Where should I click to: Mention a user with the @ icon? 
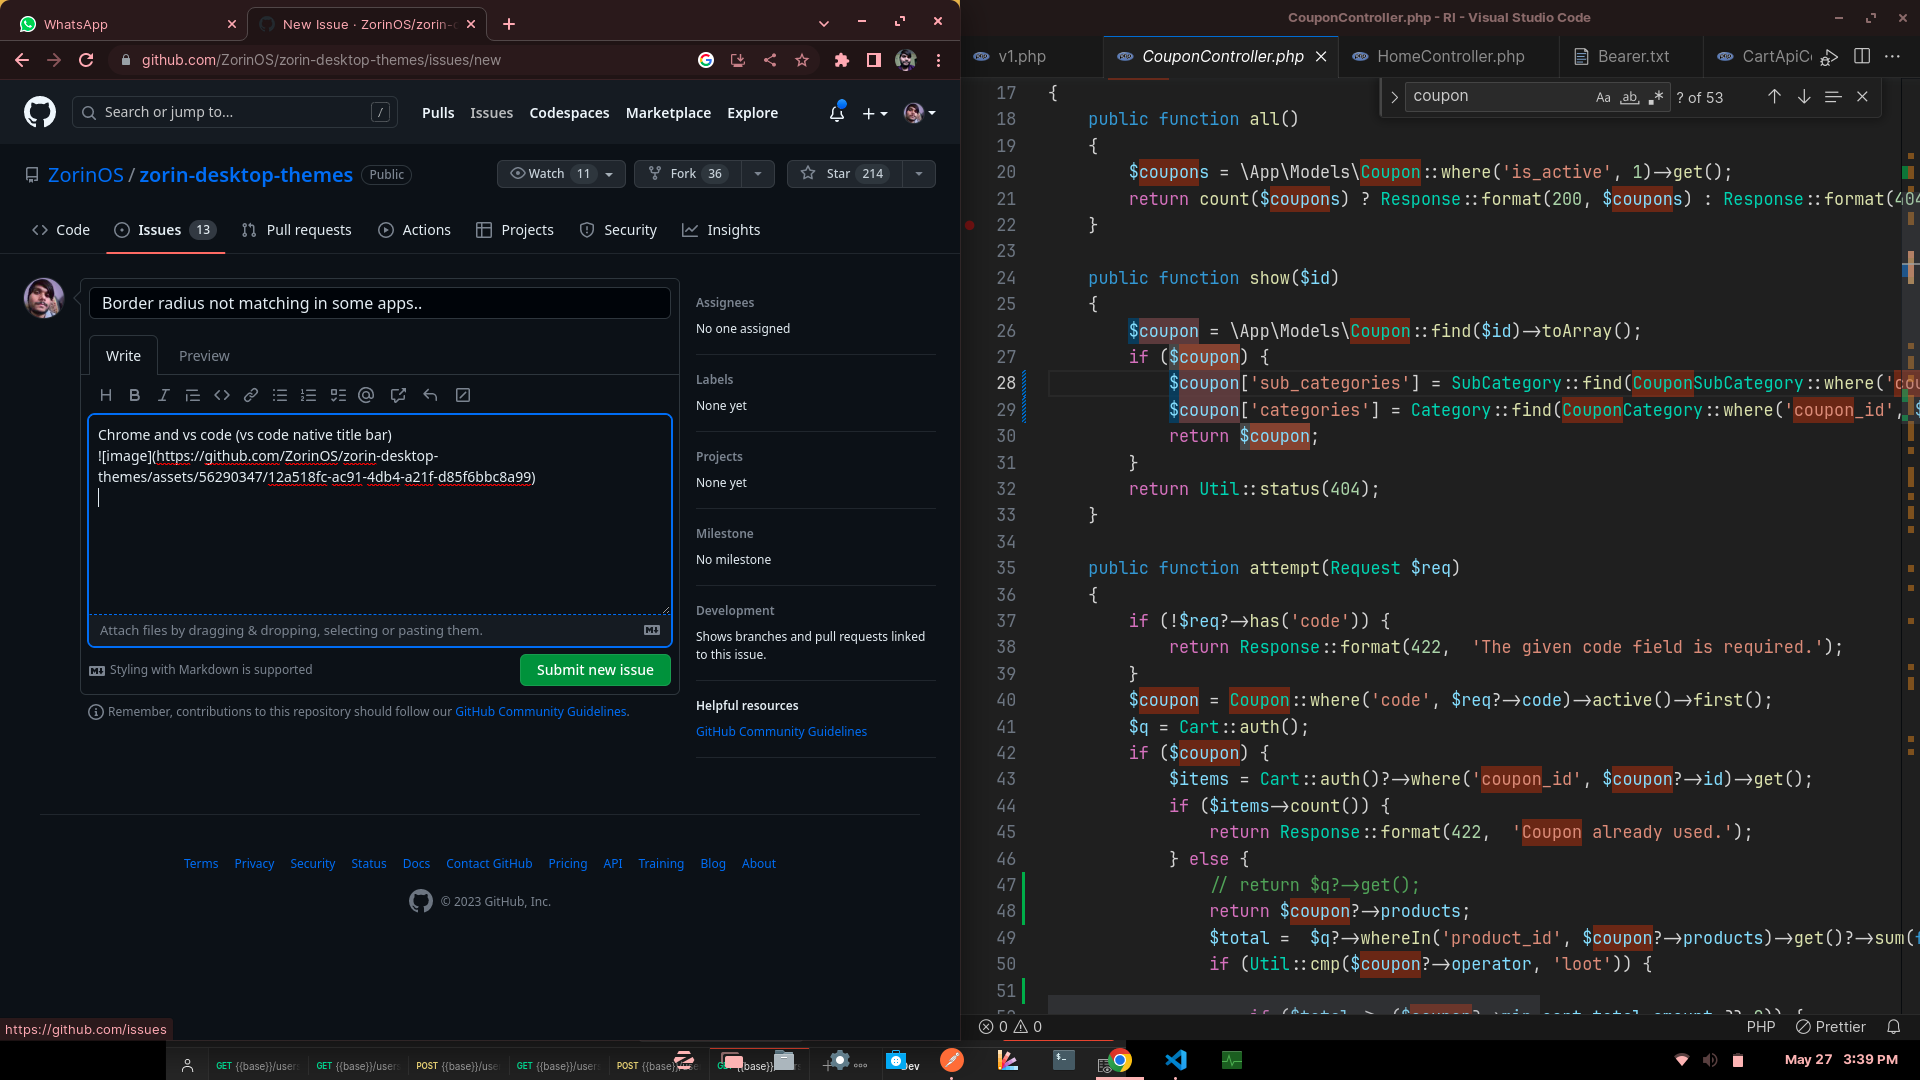(x=366, y=395)
